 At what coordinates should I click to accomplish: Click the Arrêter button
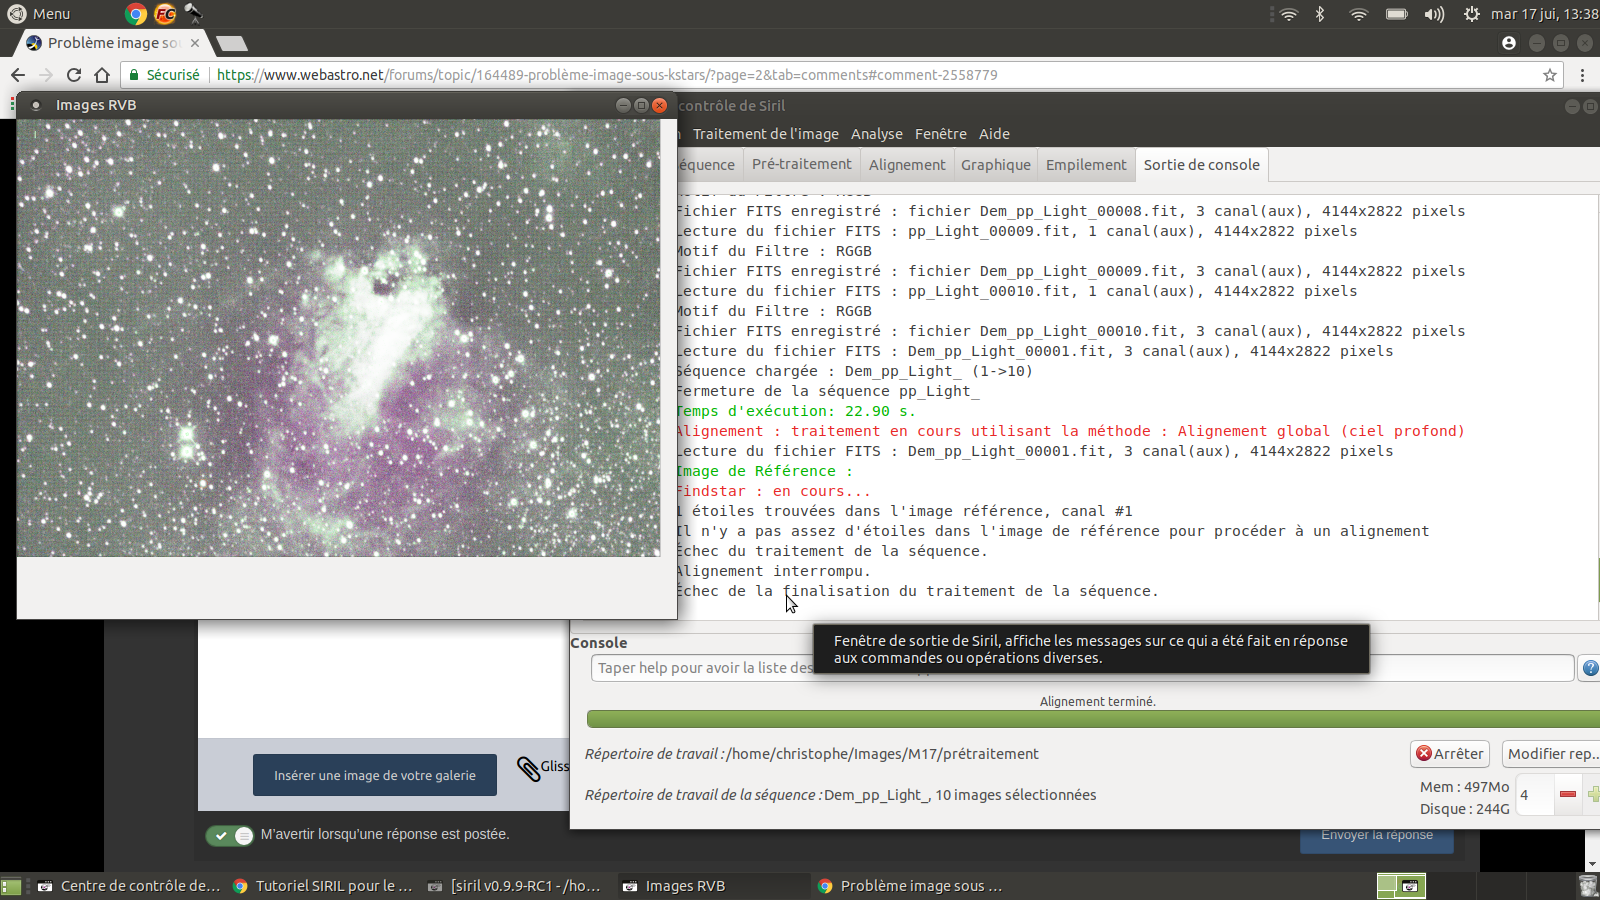pos(1450,754)
